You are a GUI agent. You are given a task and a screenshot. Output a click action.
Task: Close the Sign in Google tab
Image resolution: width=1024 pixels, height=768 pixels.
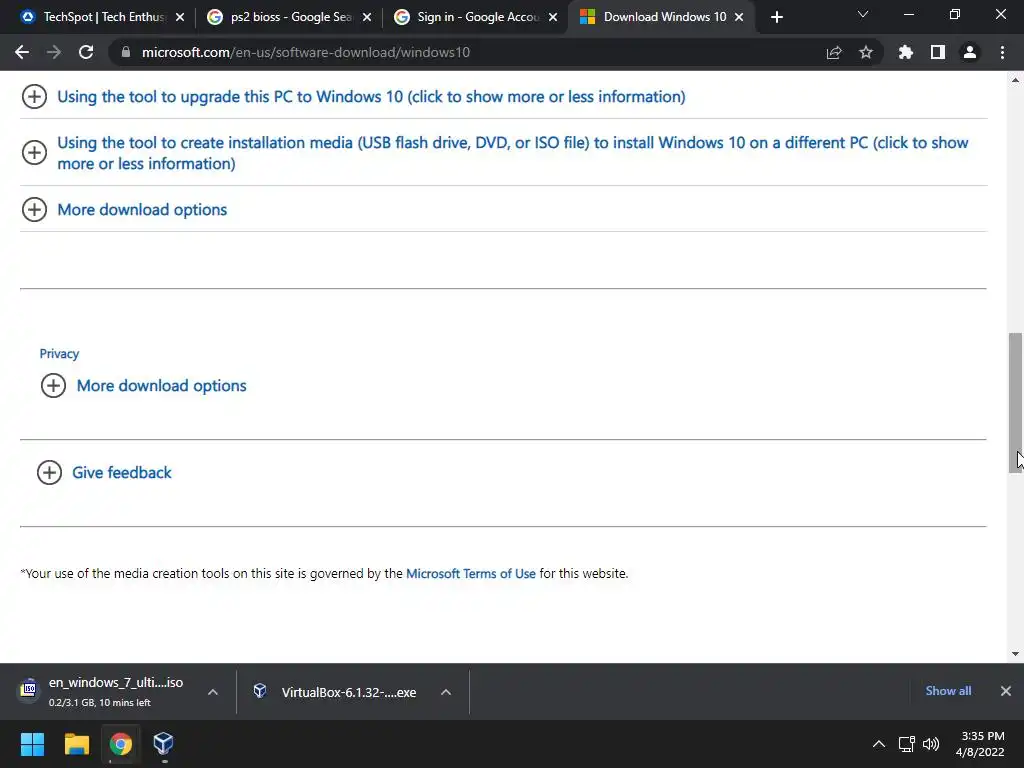pos(553,17)
